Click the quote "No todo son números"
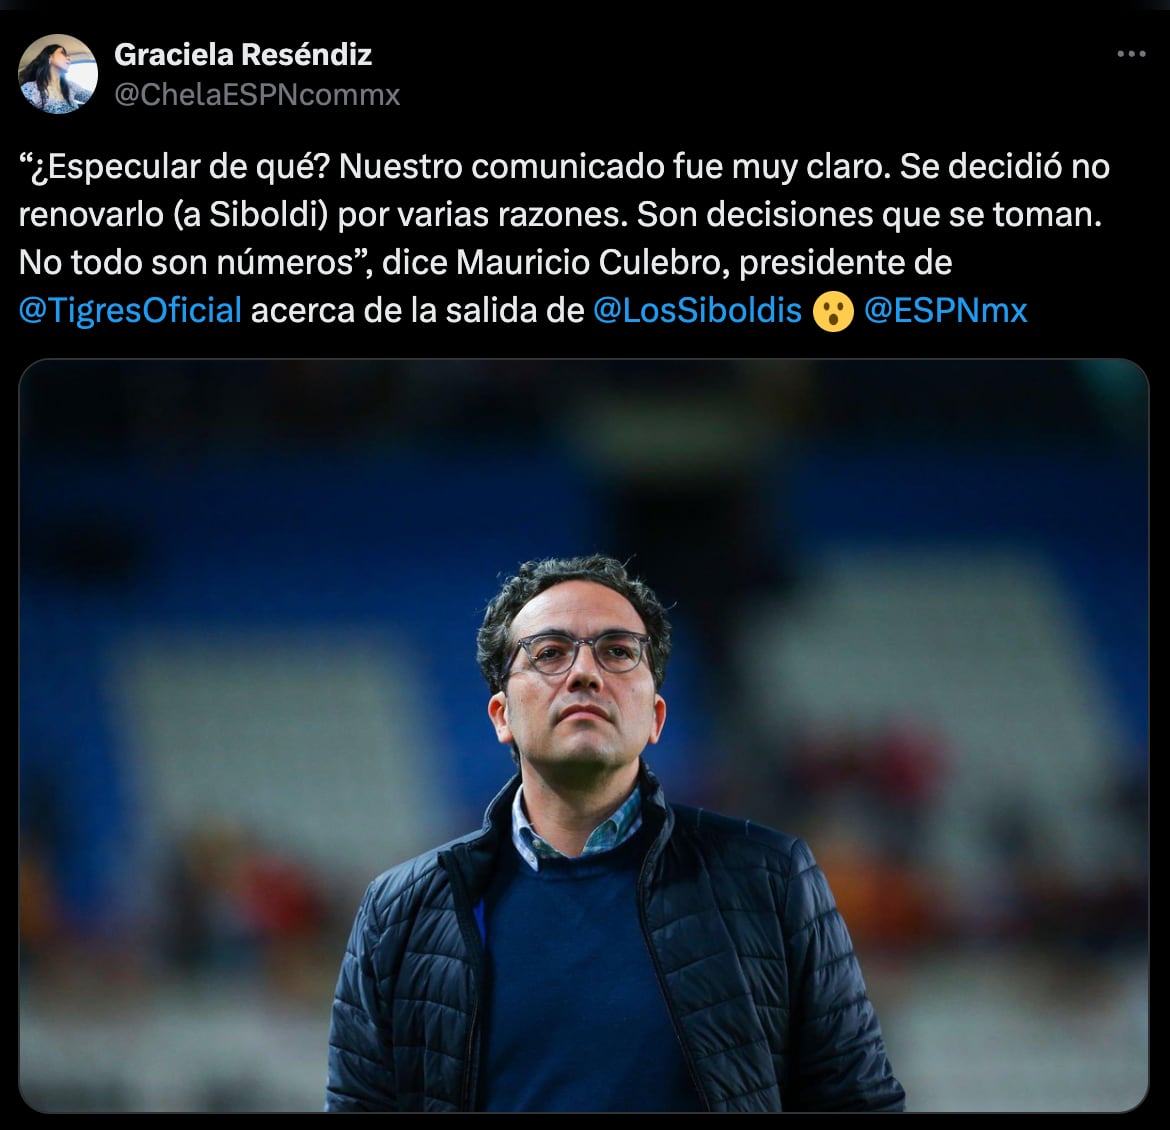1170x1130 pixels. pyautogui.click(x=186, y=263)
